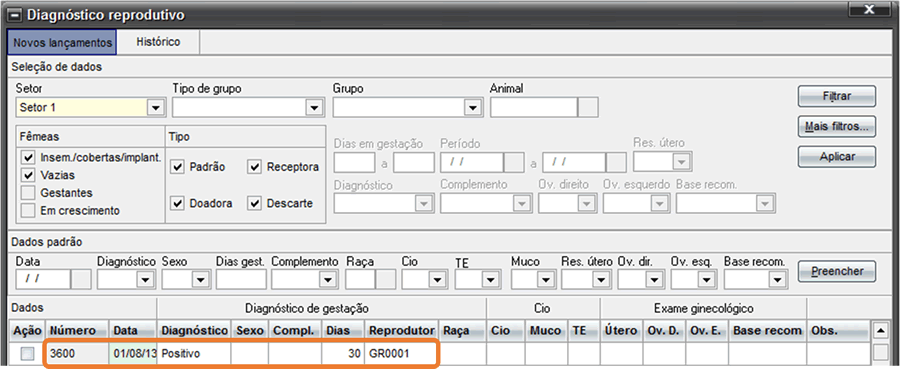Open Base recom. dropdown in Dados padrão

[777, 279]
